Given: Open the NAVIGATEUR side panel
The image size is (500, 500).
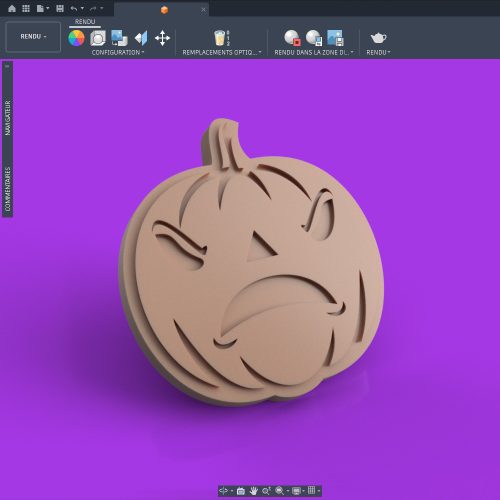Looking at the screenshot, I should [7, 118].
